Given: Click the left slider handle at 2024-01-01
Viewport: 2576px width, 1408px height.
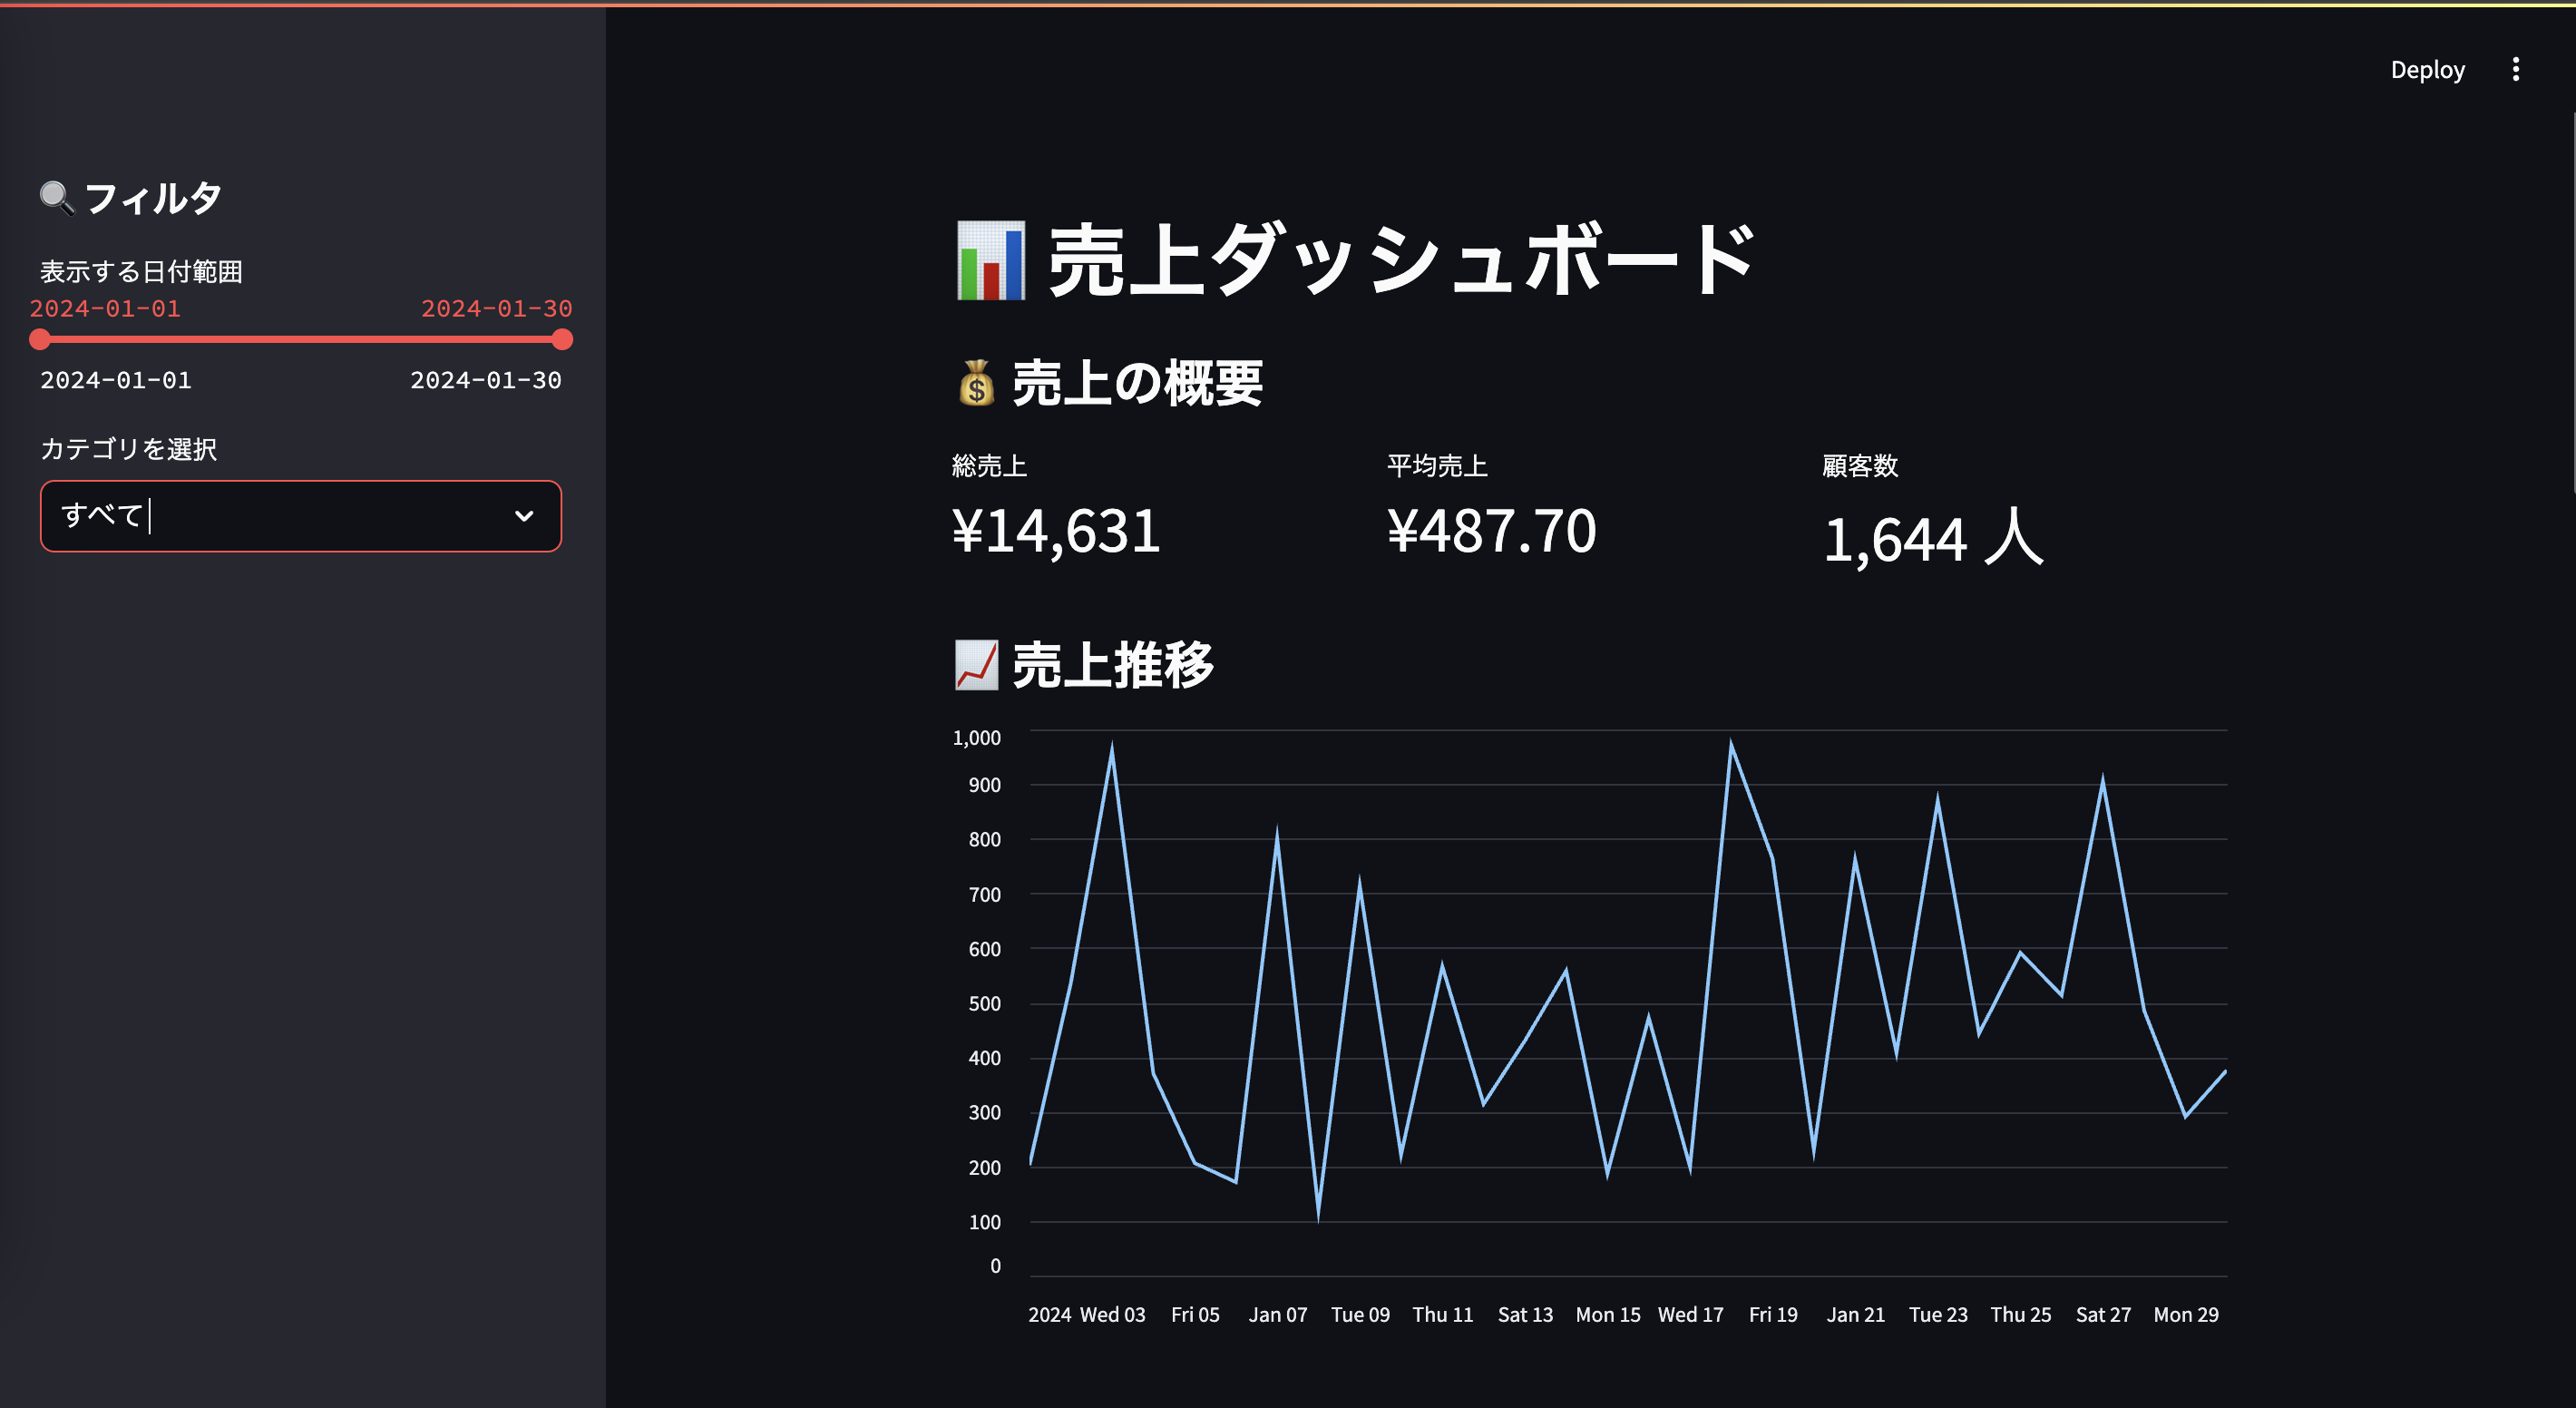Looking at the screenshot, I should click(x=38, y=340).
